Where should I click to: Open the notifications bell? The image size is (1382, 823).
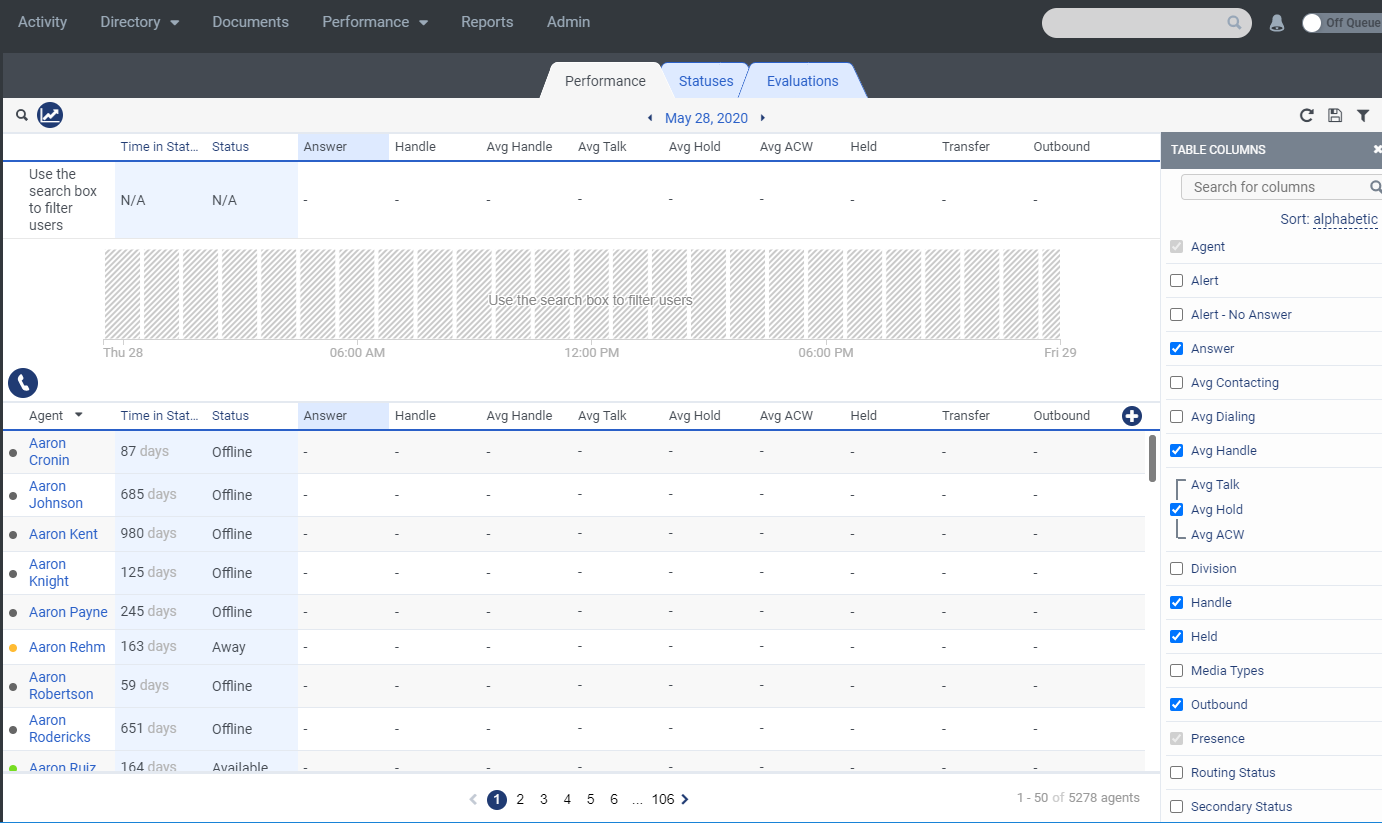tap(1277, 22)
